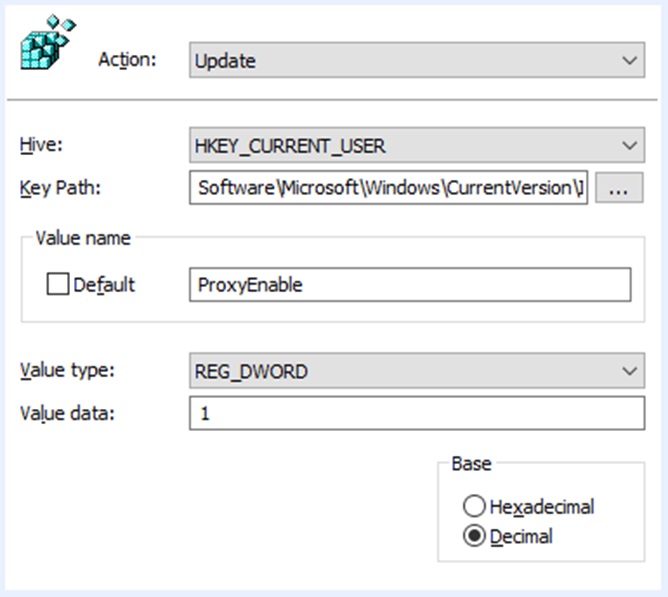Click the Value data: label

click(x=68, y=412)
